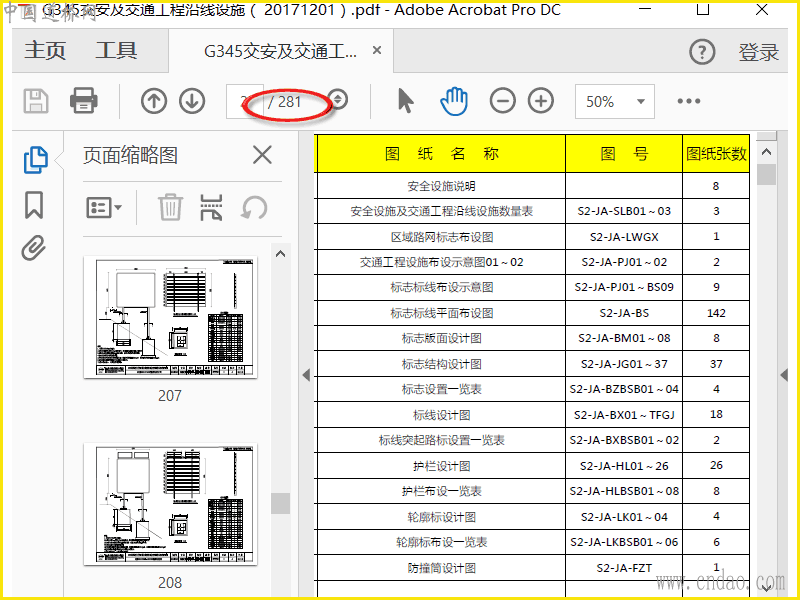Image resolution: width=800 pixels, height=600 pixels.
Task: Activate the hand pan tool
Action: click(x=454, y=101)
